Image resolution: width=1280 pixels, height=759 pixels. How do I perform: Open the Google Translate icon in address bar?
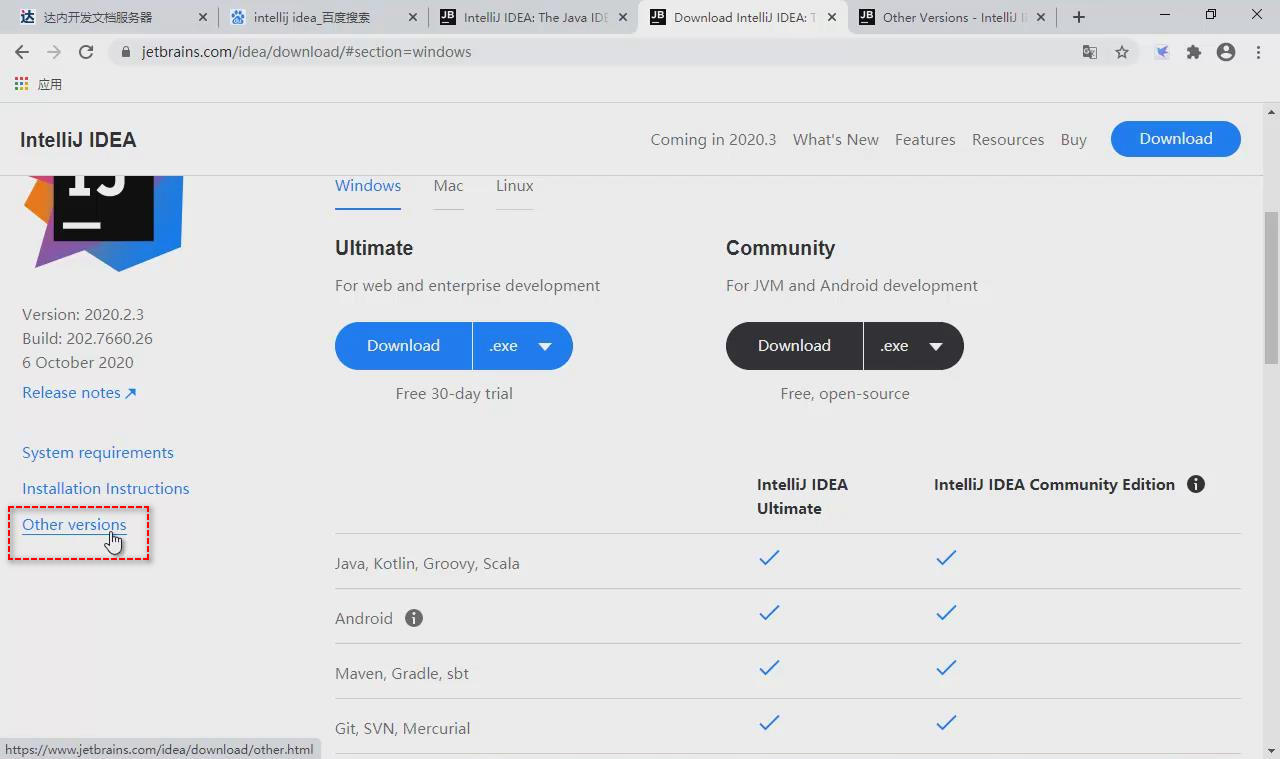click(x=1090, y=52)
